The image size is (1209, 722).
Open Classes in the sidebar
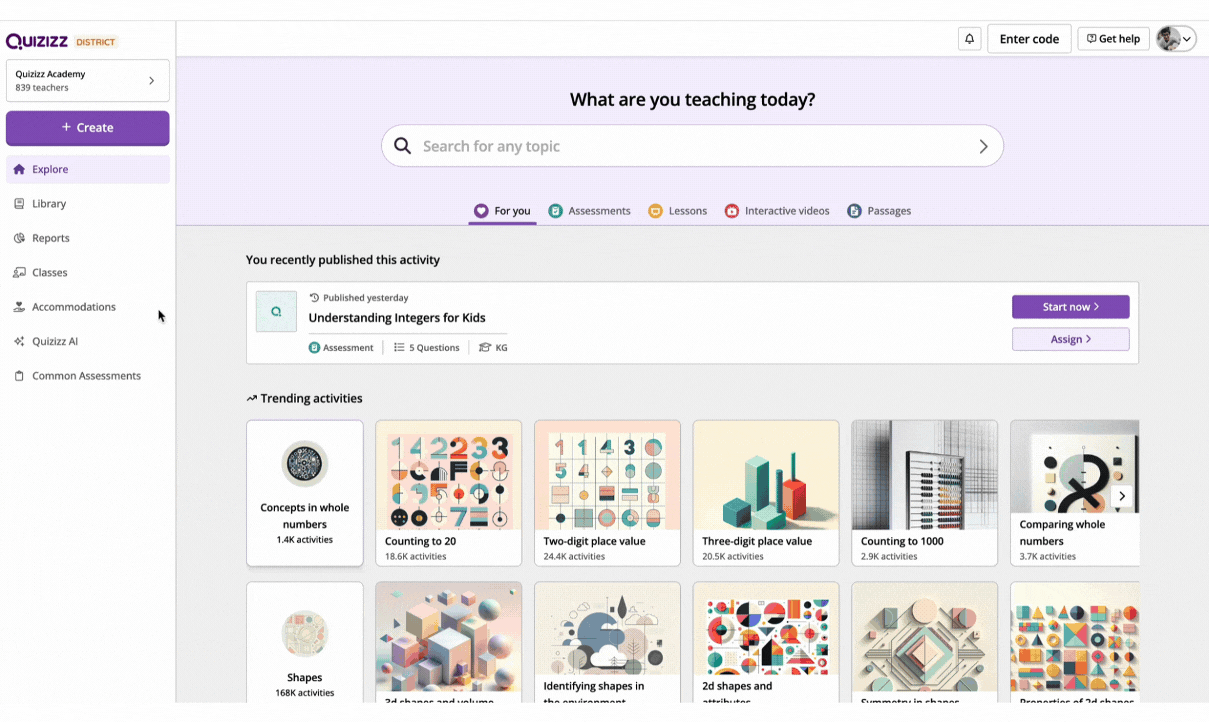point(88,272)
